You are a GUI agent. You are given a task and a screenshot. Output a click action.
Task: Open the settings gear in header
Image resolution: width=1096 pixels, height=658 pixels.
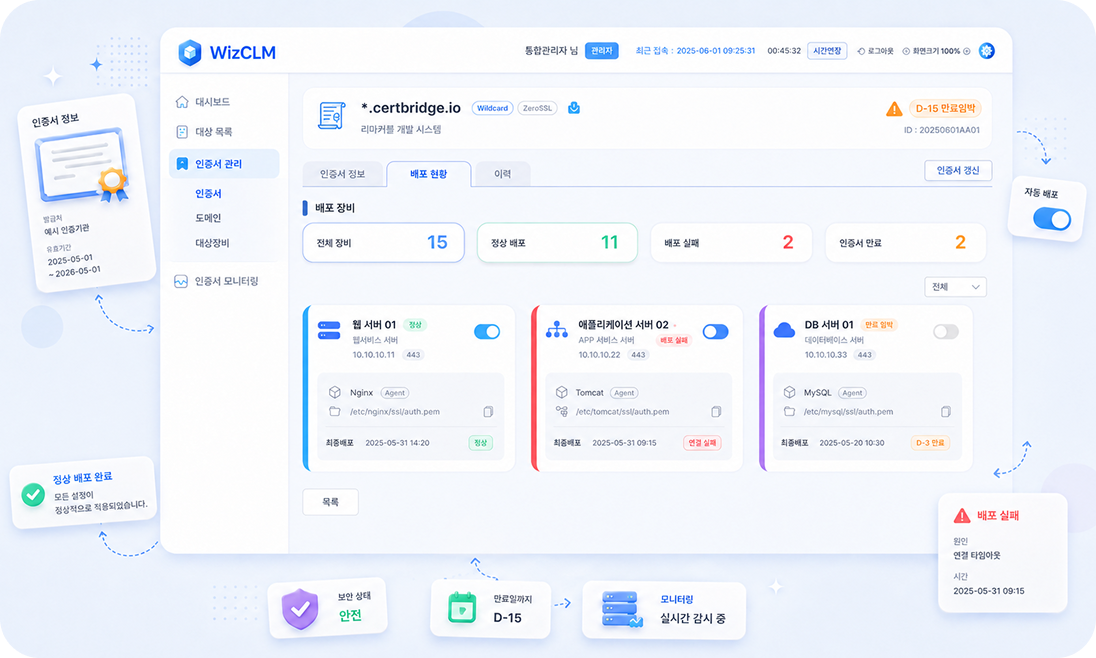click(x=986, y=51)
